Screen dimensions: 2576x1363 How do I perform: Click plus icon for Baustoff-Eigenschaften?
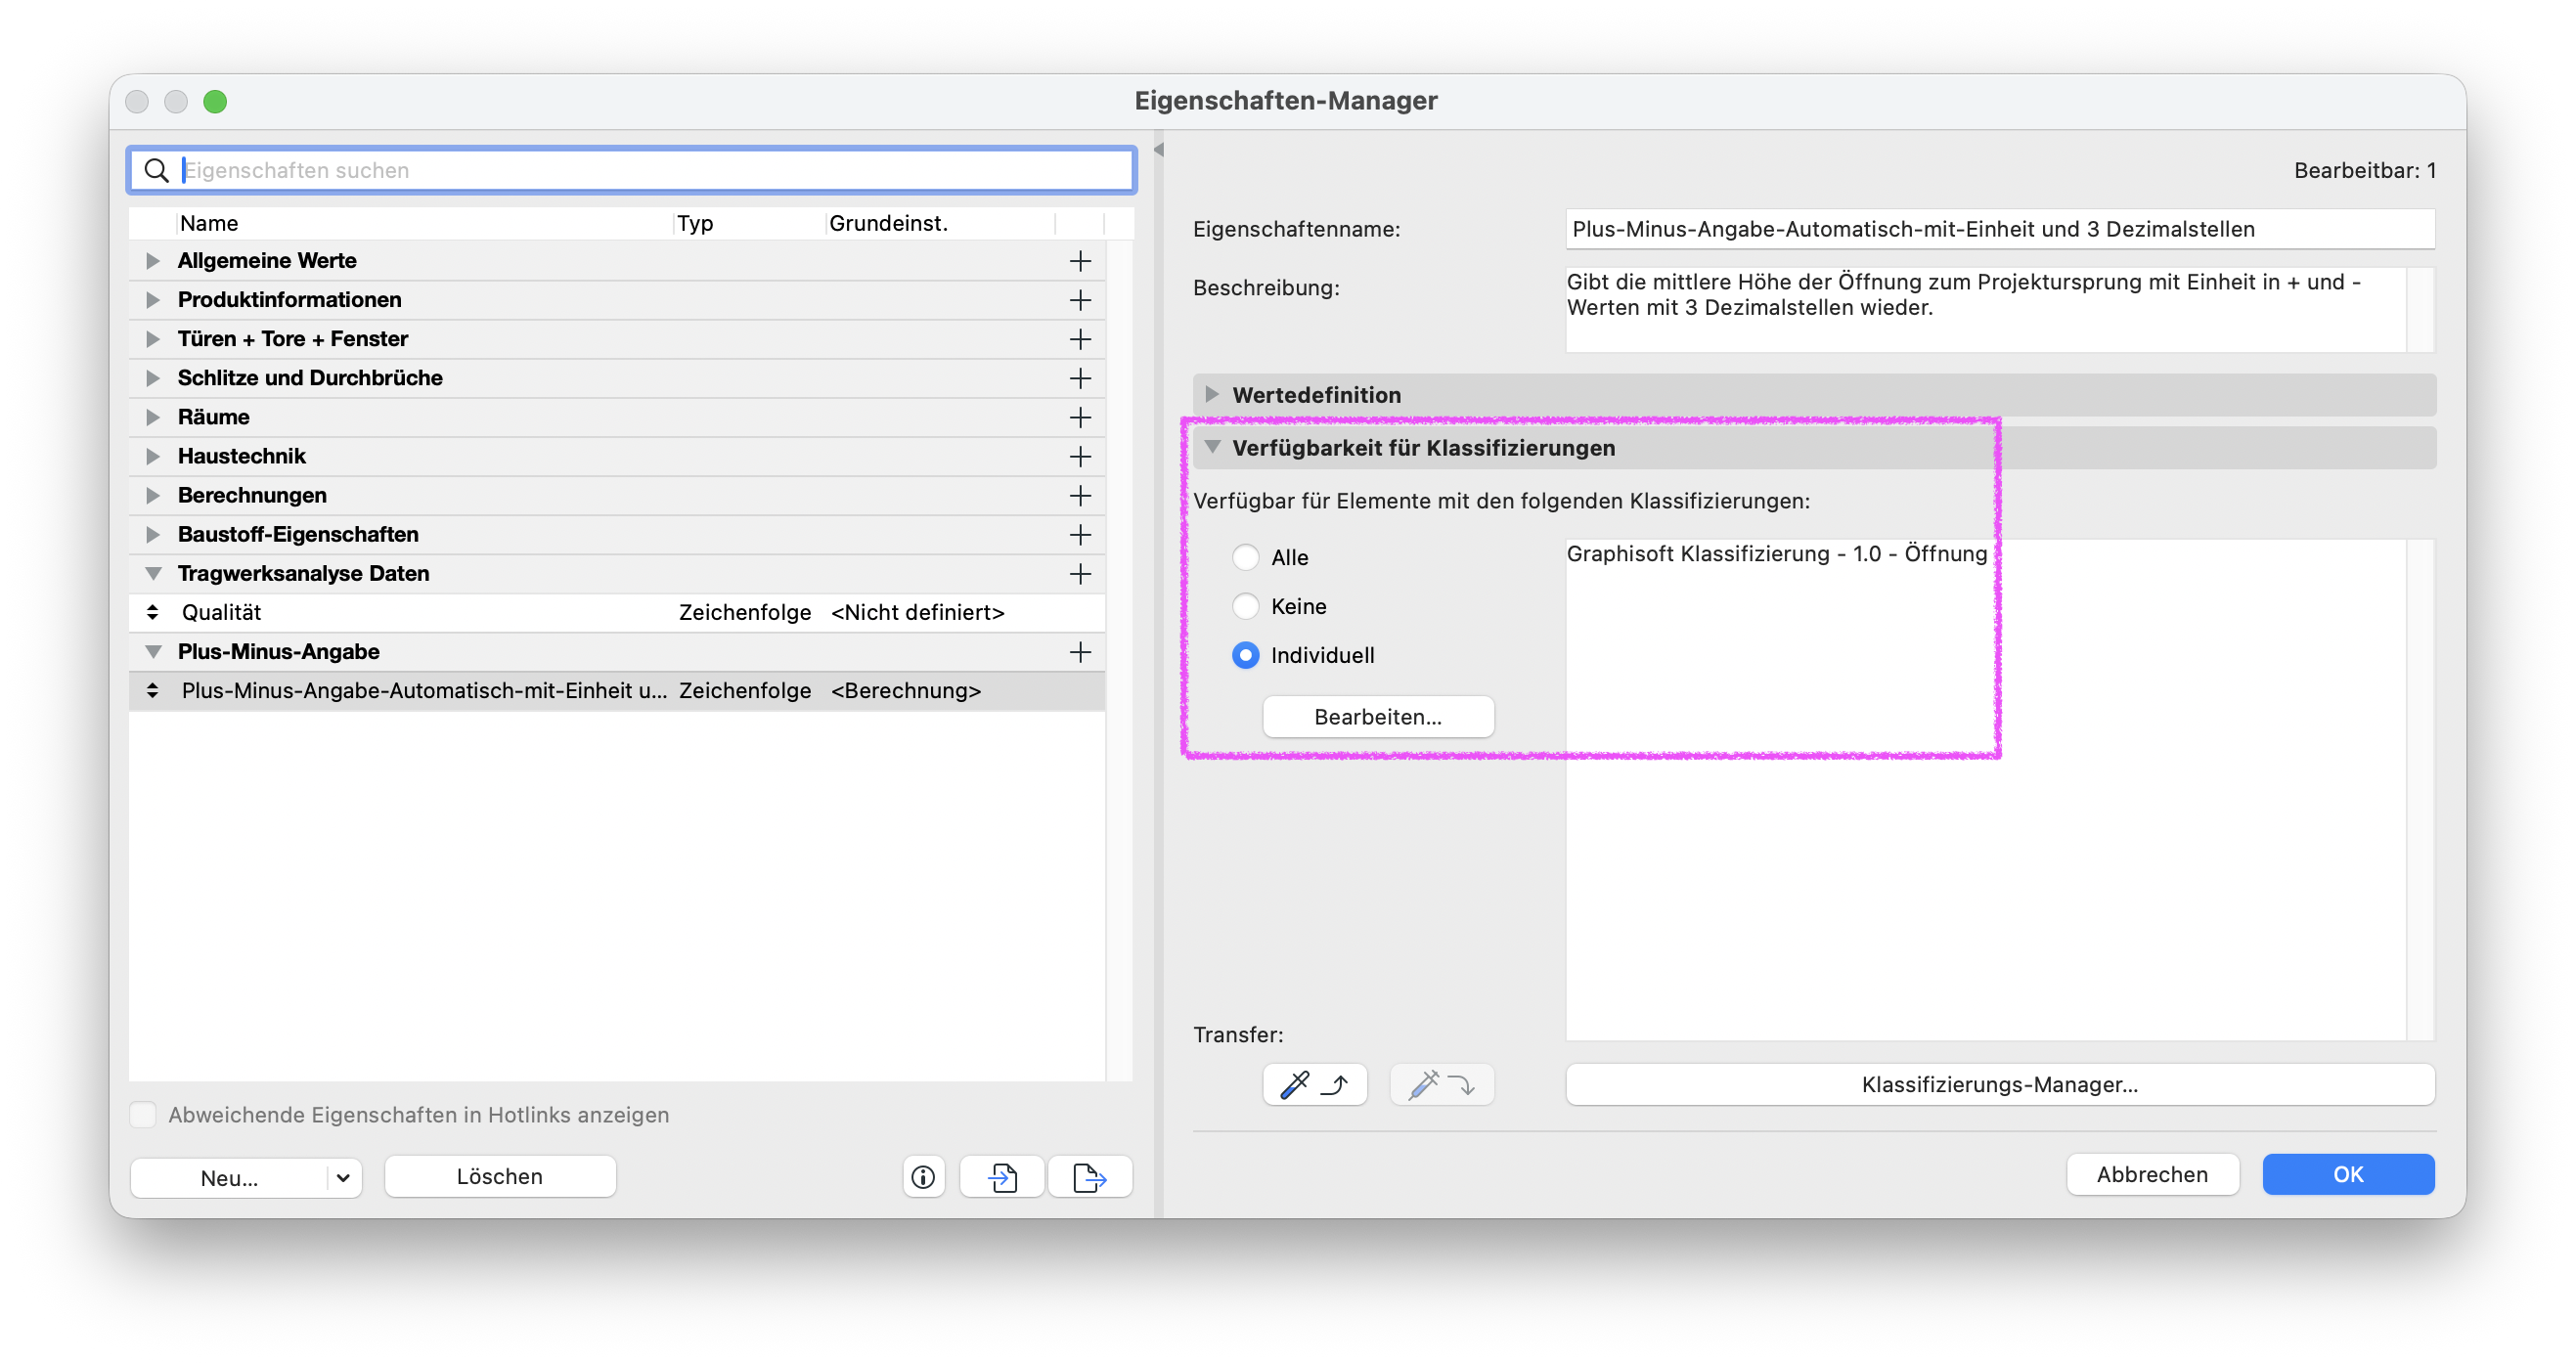click(1079, 534)
